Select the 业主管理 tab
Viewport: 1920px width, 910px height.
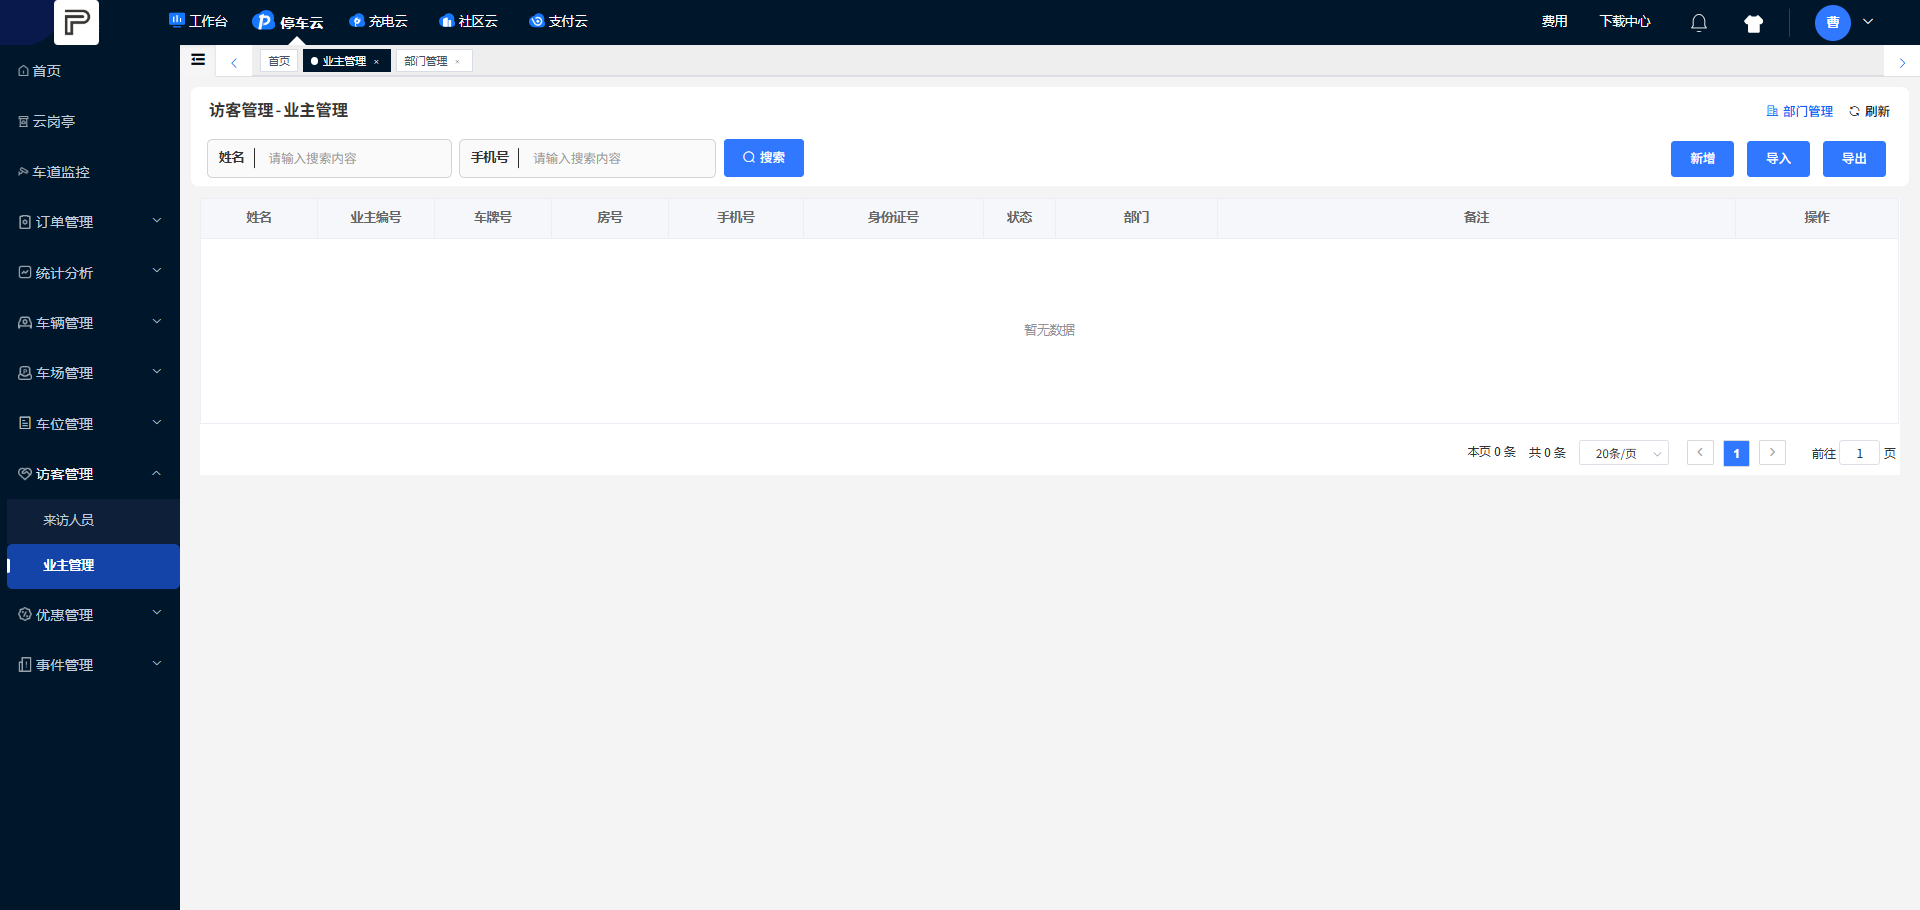click(x=344, y=61)
